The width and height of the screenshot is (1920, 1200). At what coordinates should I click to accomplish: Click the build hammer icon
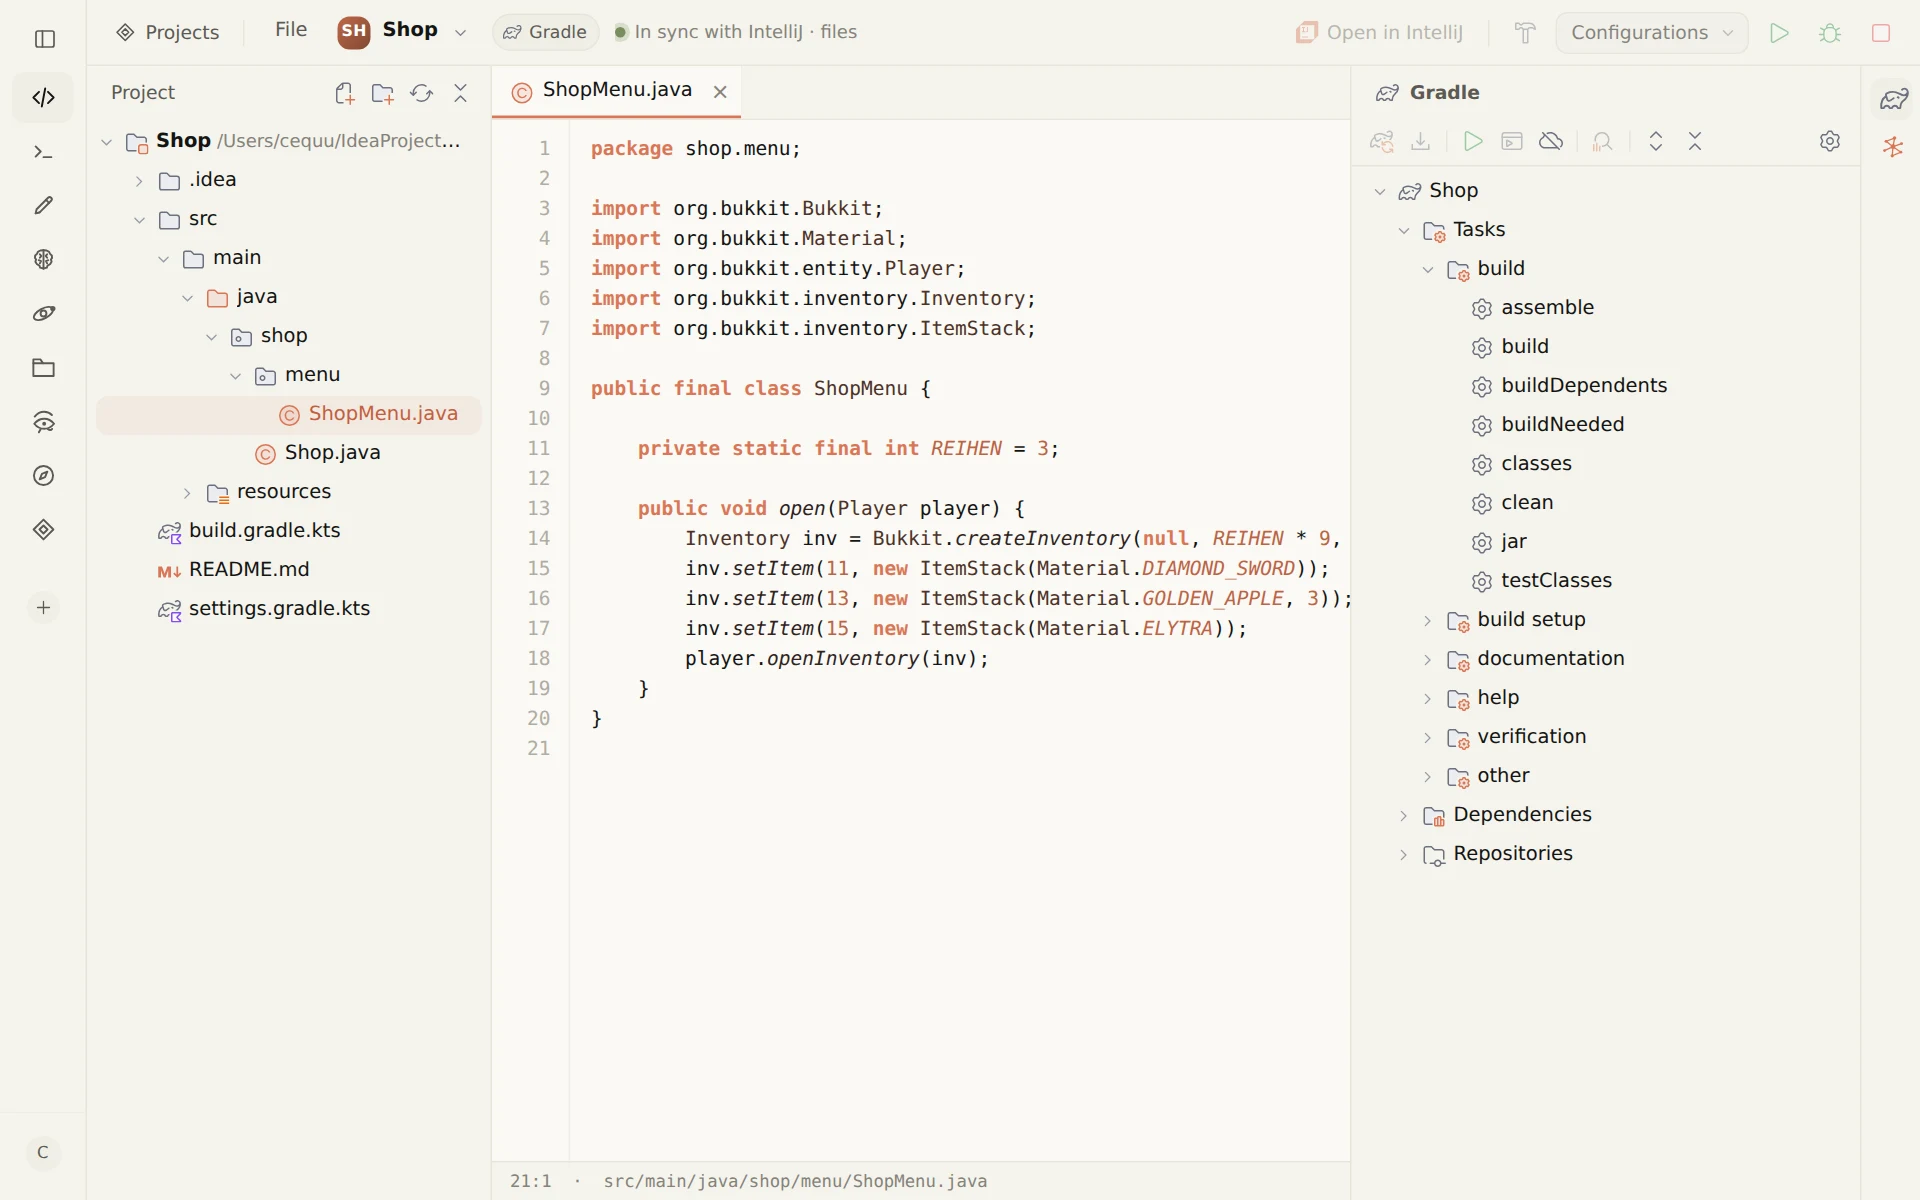[1524, 33]
